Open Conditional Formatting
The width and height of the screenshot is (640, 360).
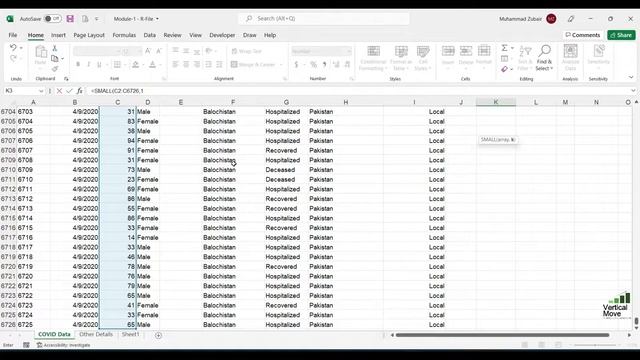tap(373, 58)
